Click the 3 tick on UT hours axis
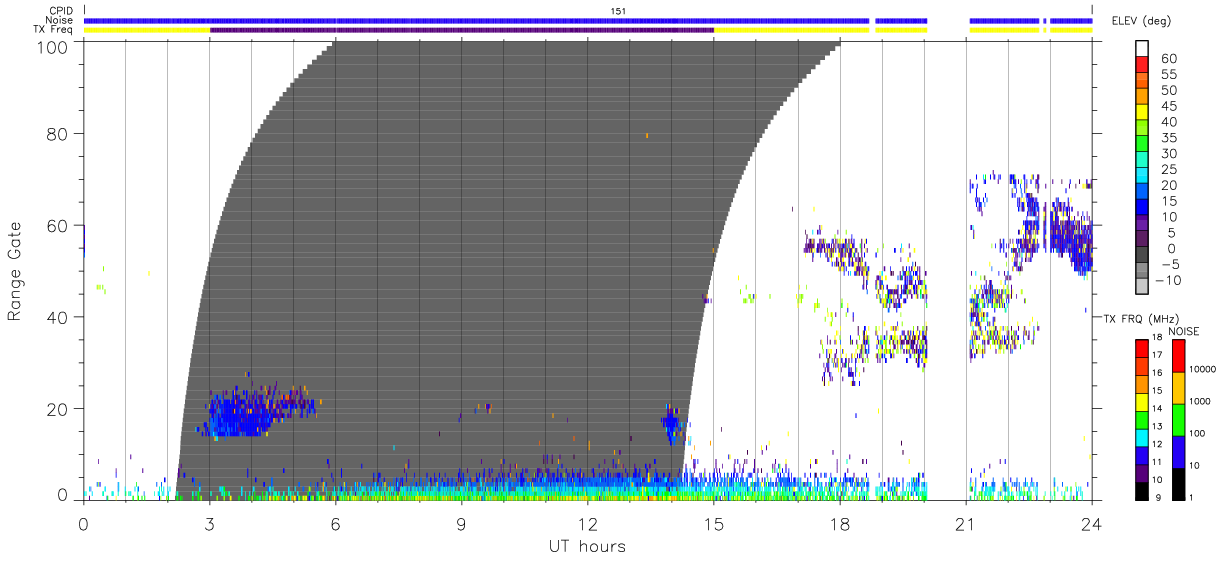 (209, 523)
